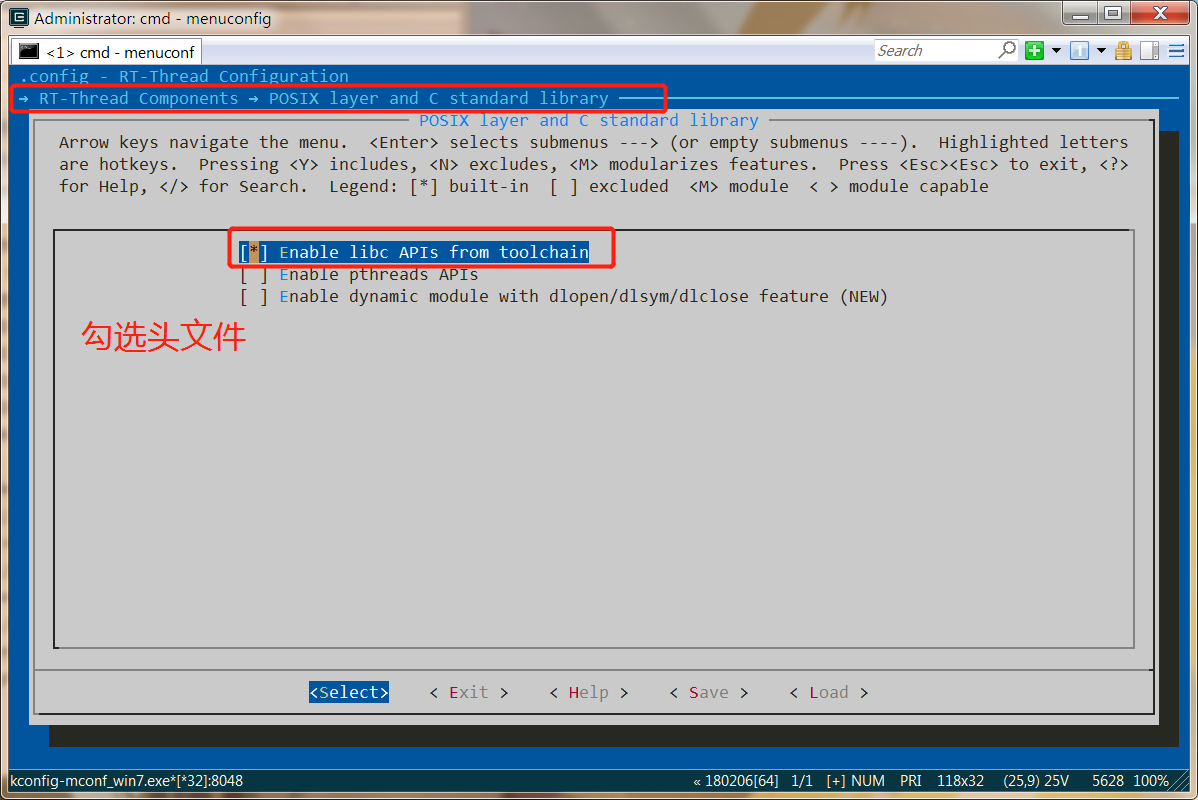The image size is (1198, 800).
Task: Click the <Select> button
Action: click(x=349, y=692)
